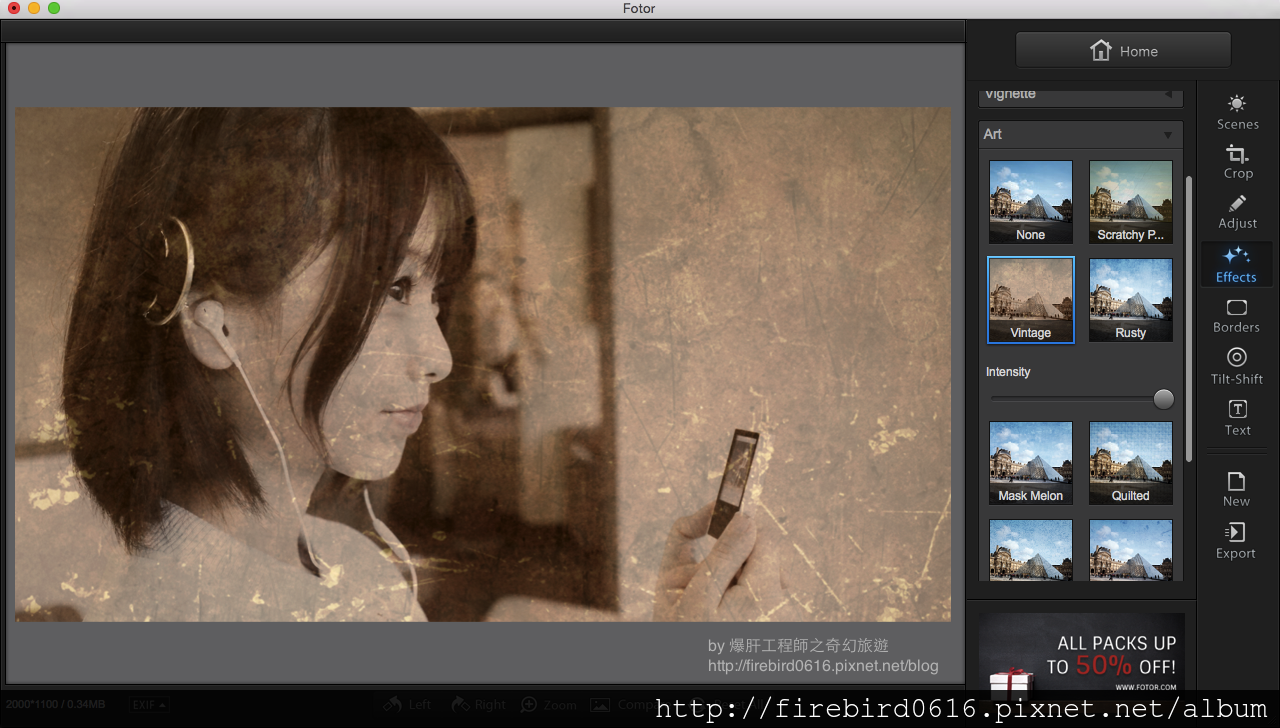This screenshot has width=1280, height=728.
Task: Select the Tilt-Shift tool
Action: [x=1237, y=366]
